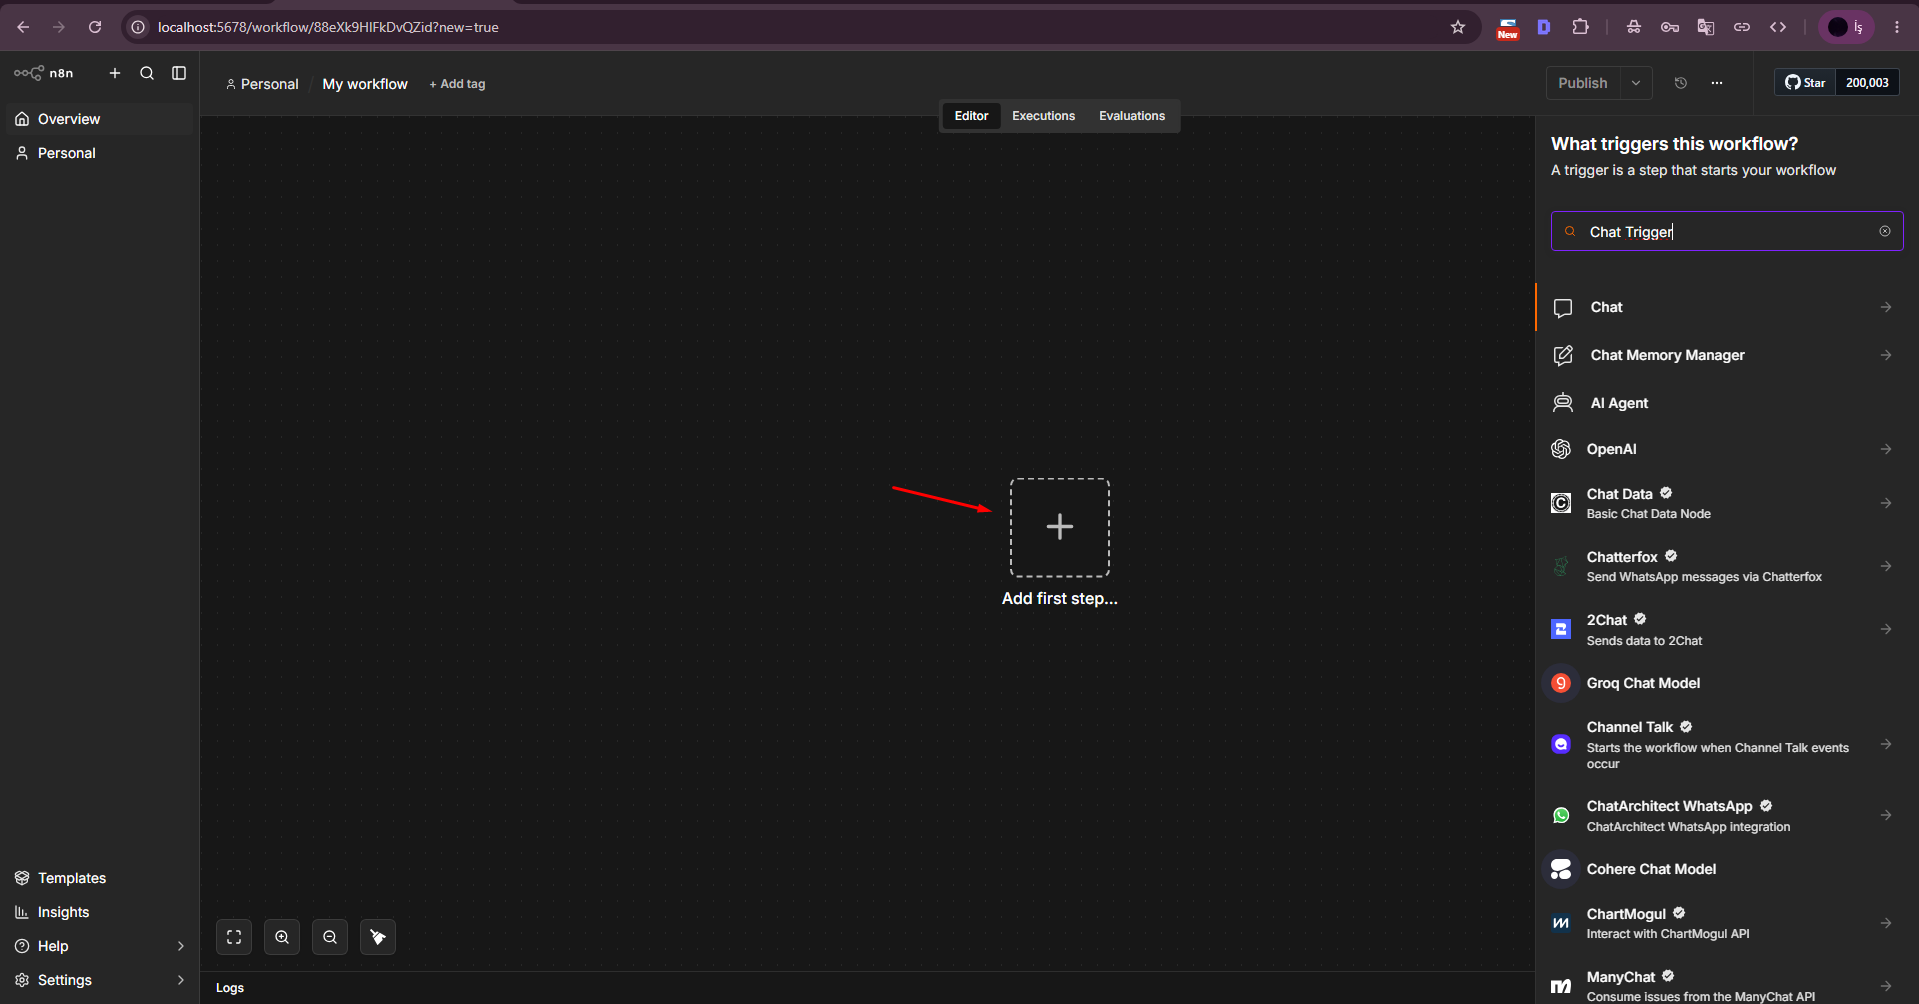Screen dimensions: 1919x1004
Task: Expand the Chat node arrow
Action: click(1886, 307)
